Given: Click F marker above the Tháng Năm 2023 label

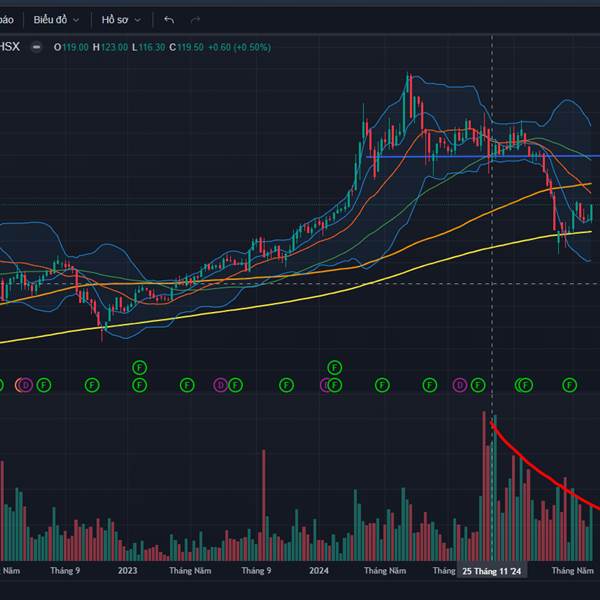Looking at the screenshot, I should [187, 385].
